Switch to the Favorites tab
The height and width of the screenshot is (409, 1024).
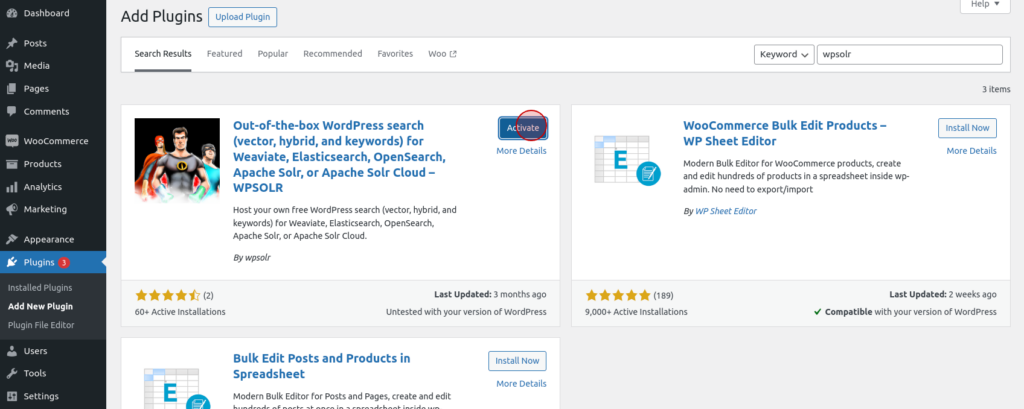tap(395, 54)
